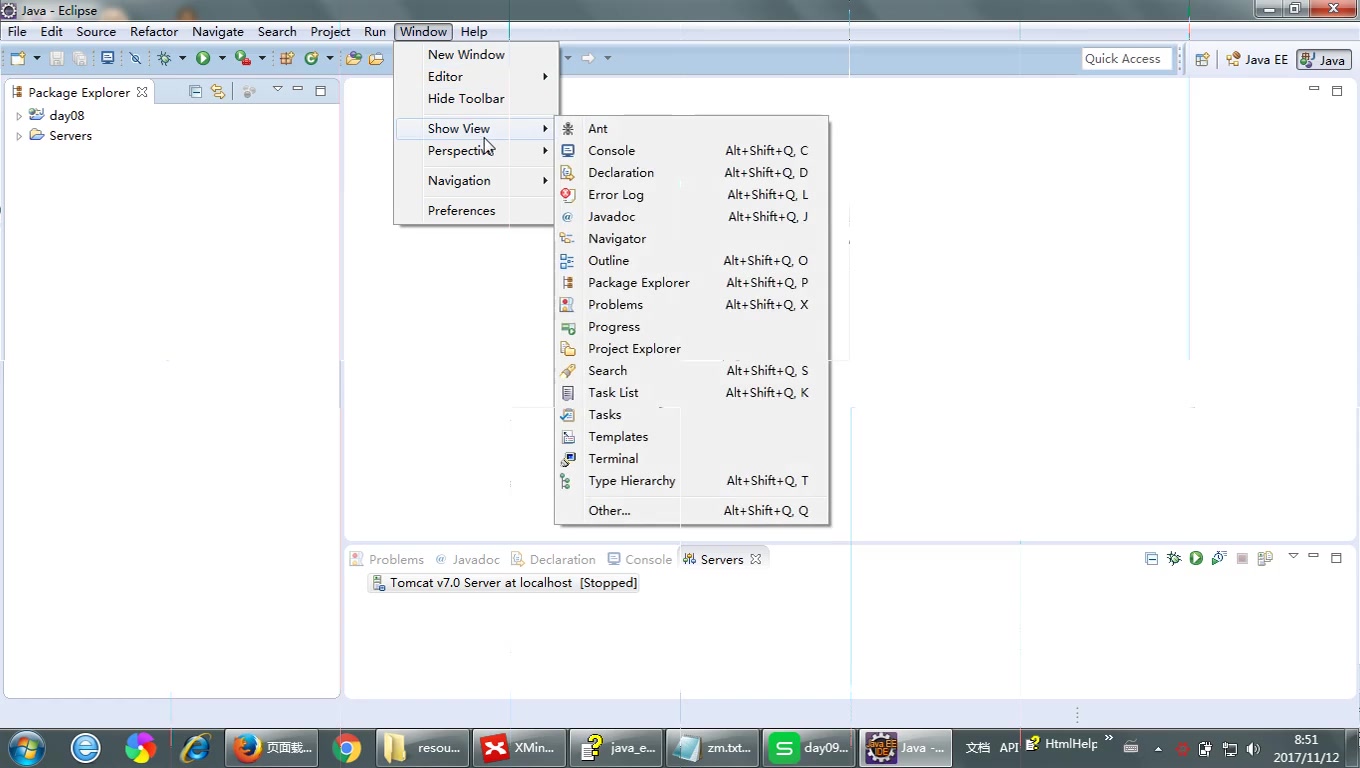The width and height of the screenshot is (1360, 768).
Task: Click Hide Toolbar in Window menu
Action: tap(476, 99)
